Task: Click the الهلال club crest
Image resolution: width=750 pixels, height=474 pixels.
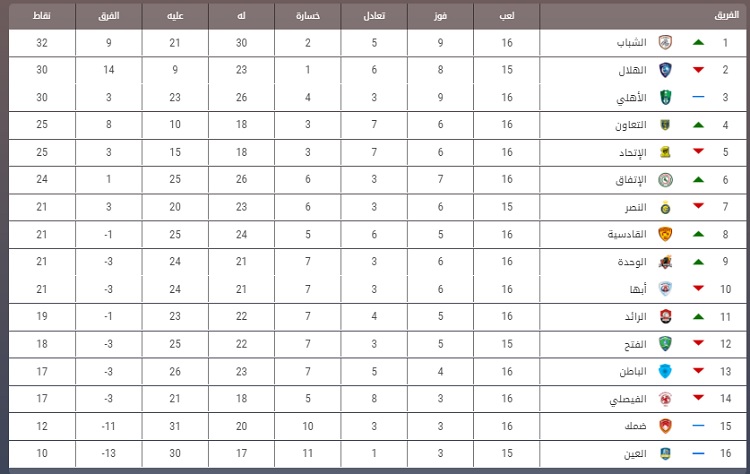Action: 665,70
